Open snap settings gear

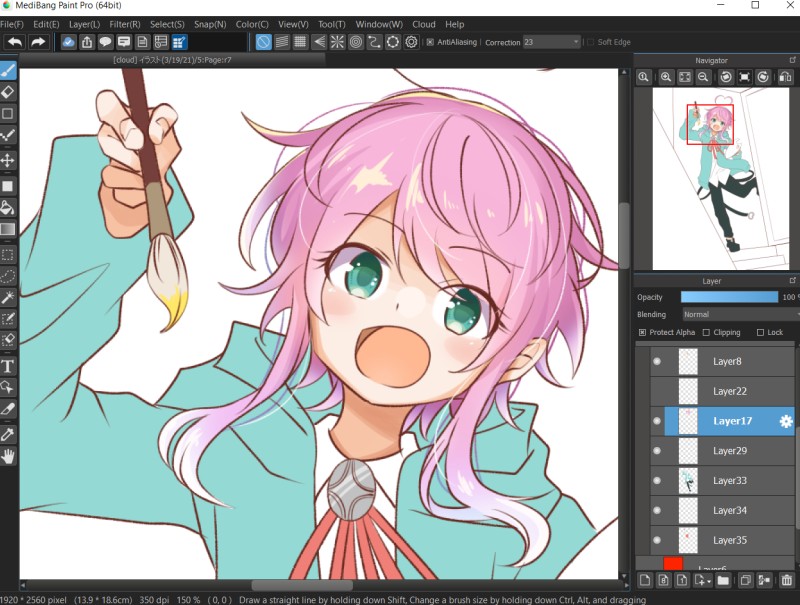click(x=411, y=42)
